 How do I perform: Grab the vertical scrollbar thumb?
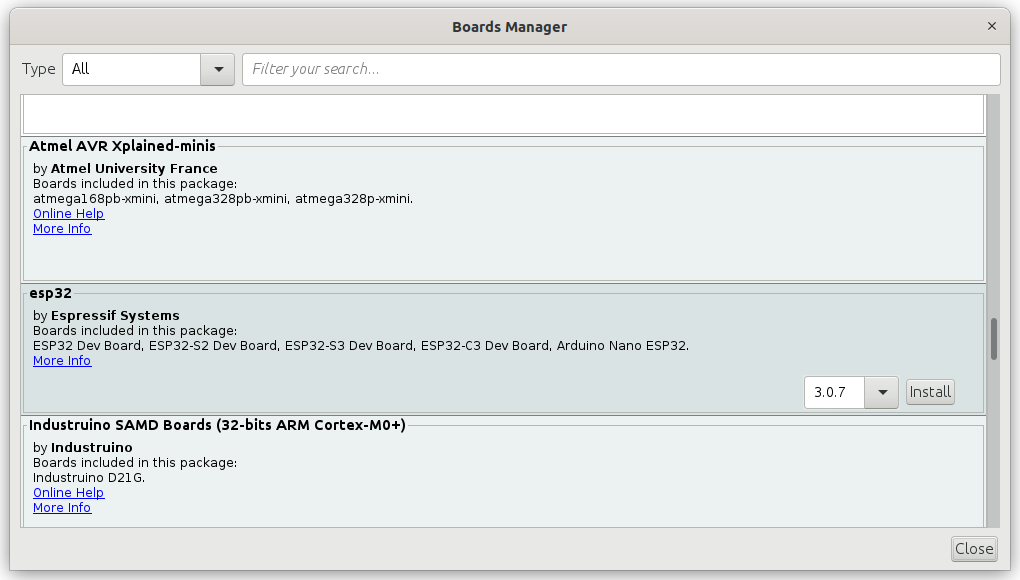click(x=993, y=338)
